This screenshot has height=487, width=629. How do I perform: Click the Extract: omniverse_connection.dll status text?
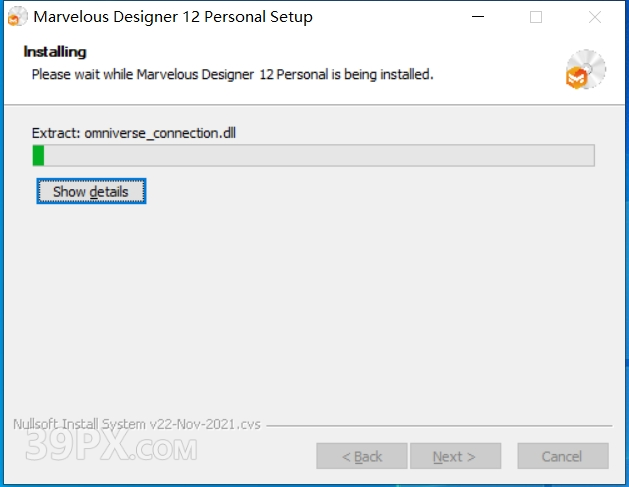click(x=134, y=133)
